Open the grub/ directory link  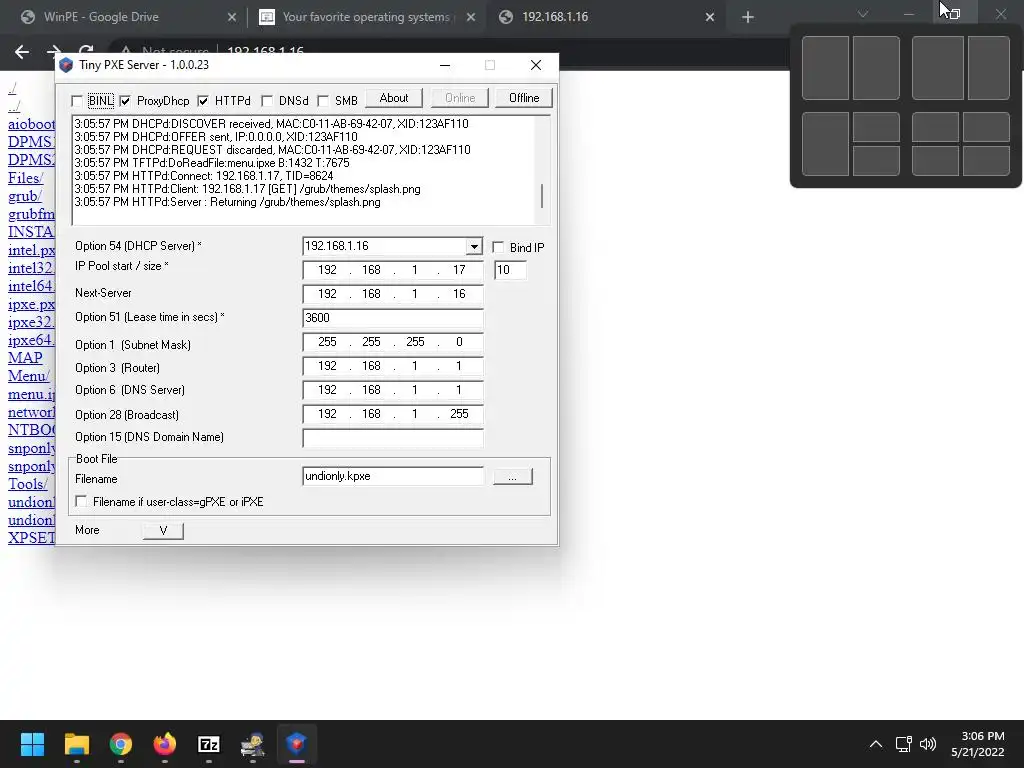(25, 196)
